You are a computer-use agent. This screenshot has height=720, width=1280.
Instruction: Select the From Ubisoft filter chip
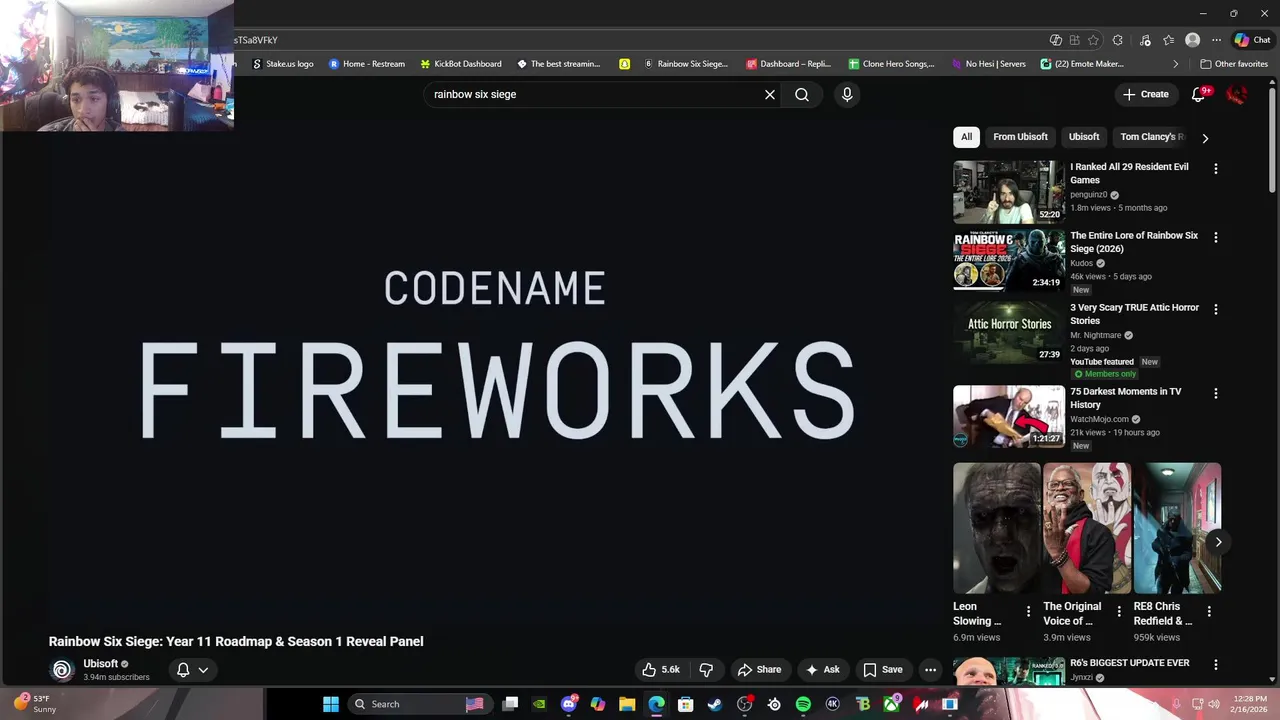[x=1020, y=137]
